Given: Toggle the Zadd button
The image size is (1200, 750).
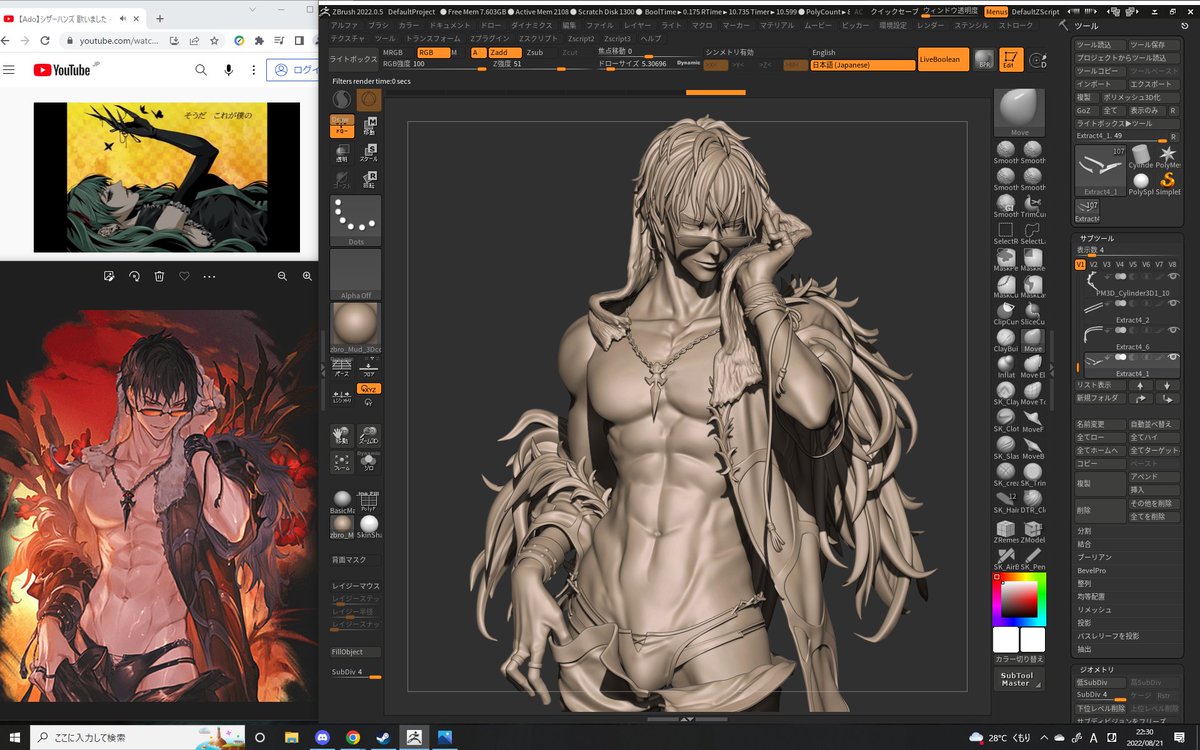Looking at the screenshot, I should (504, 52).
